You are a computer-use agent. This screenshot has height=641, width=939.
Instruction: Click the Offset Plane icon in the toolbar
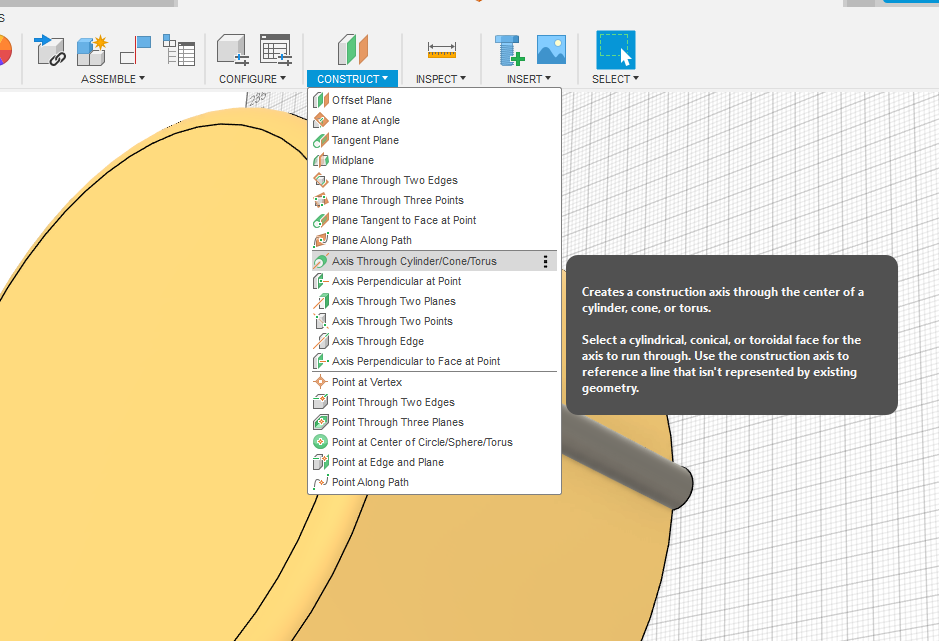point(352,49)
